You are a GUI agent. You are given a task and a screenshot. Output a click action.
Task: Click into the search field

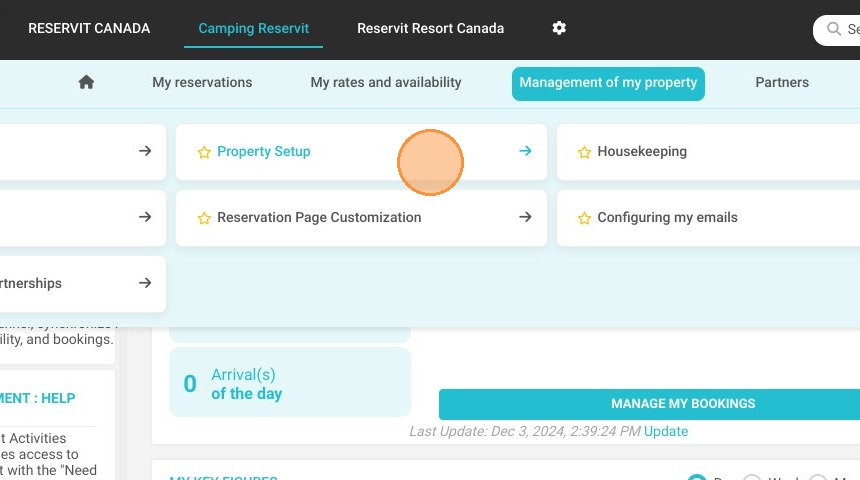[x=836, y=30]
